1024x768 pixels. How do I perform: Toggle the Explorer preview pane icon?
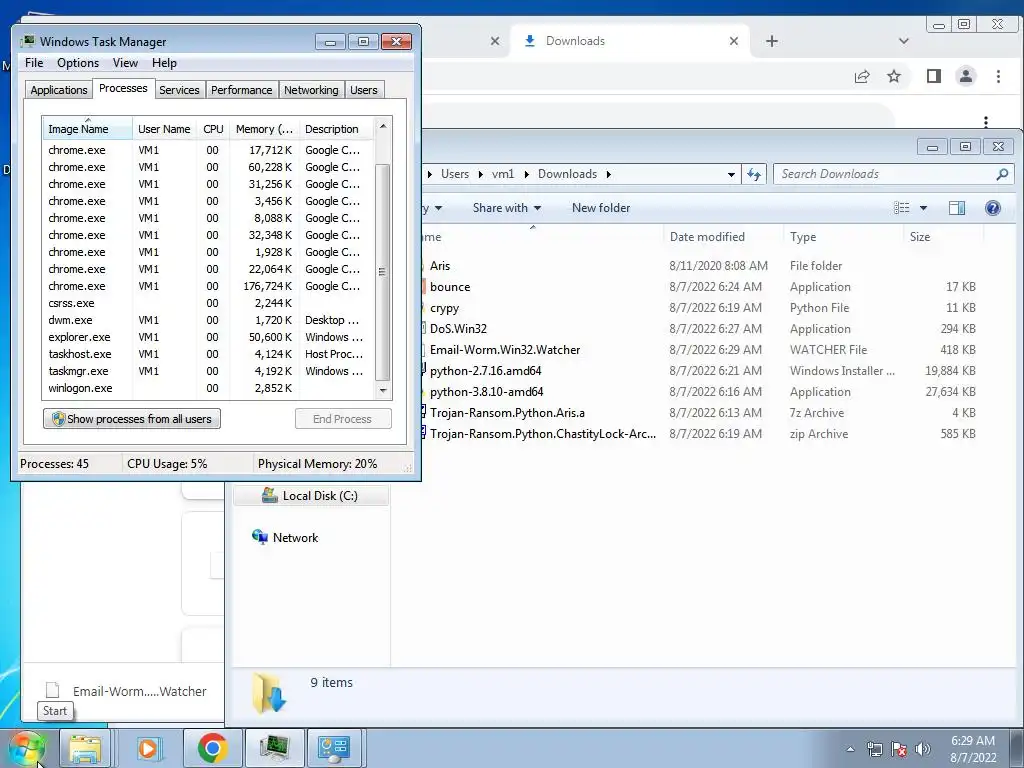[x=957, y=208]
